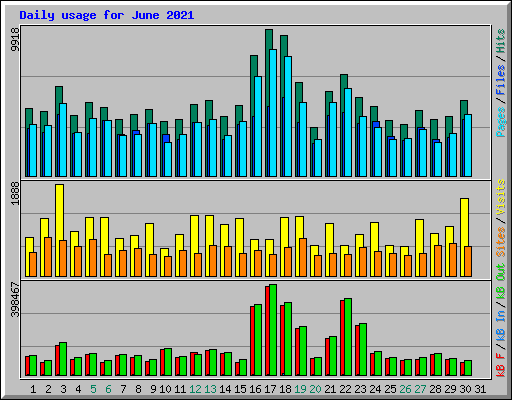Image resolution: width=512 pixels, height=400 pixels.
Task: Click the cyan Pages bar for day 18
Action: tap(288, 116)
